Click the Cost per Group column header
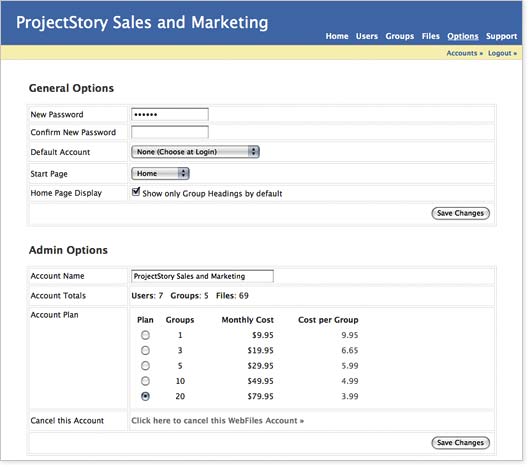 pos(328,320)
